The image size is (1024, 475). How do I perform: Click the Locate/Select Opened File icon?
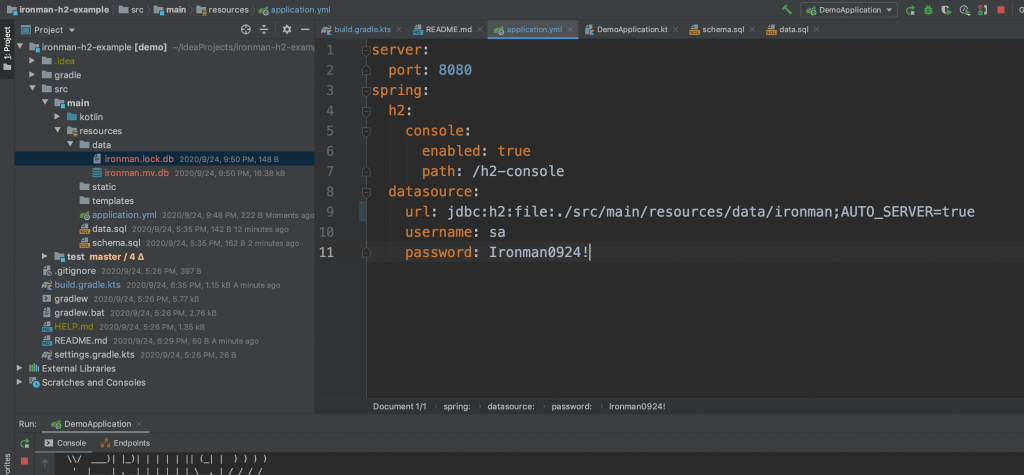tap(246, 29)
